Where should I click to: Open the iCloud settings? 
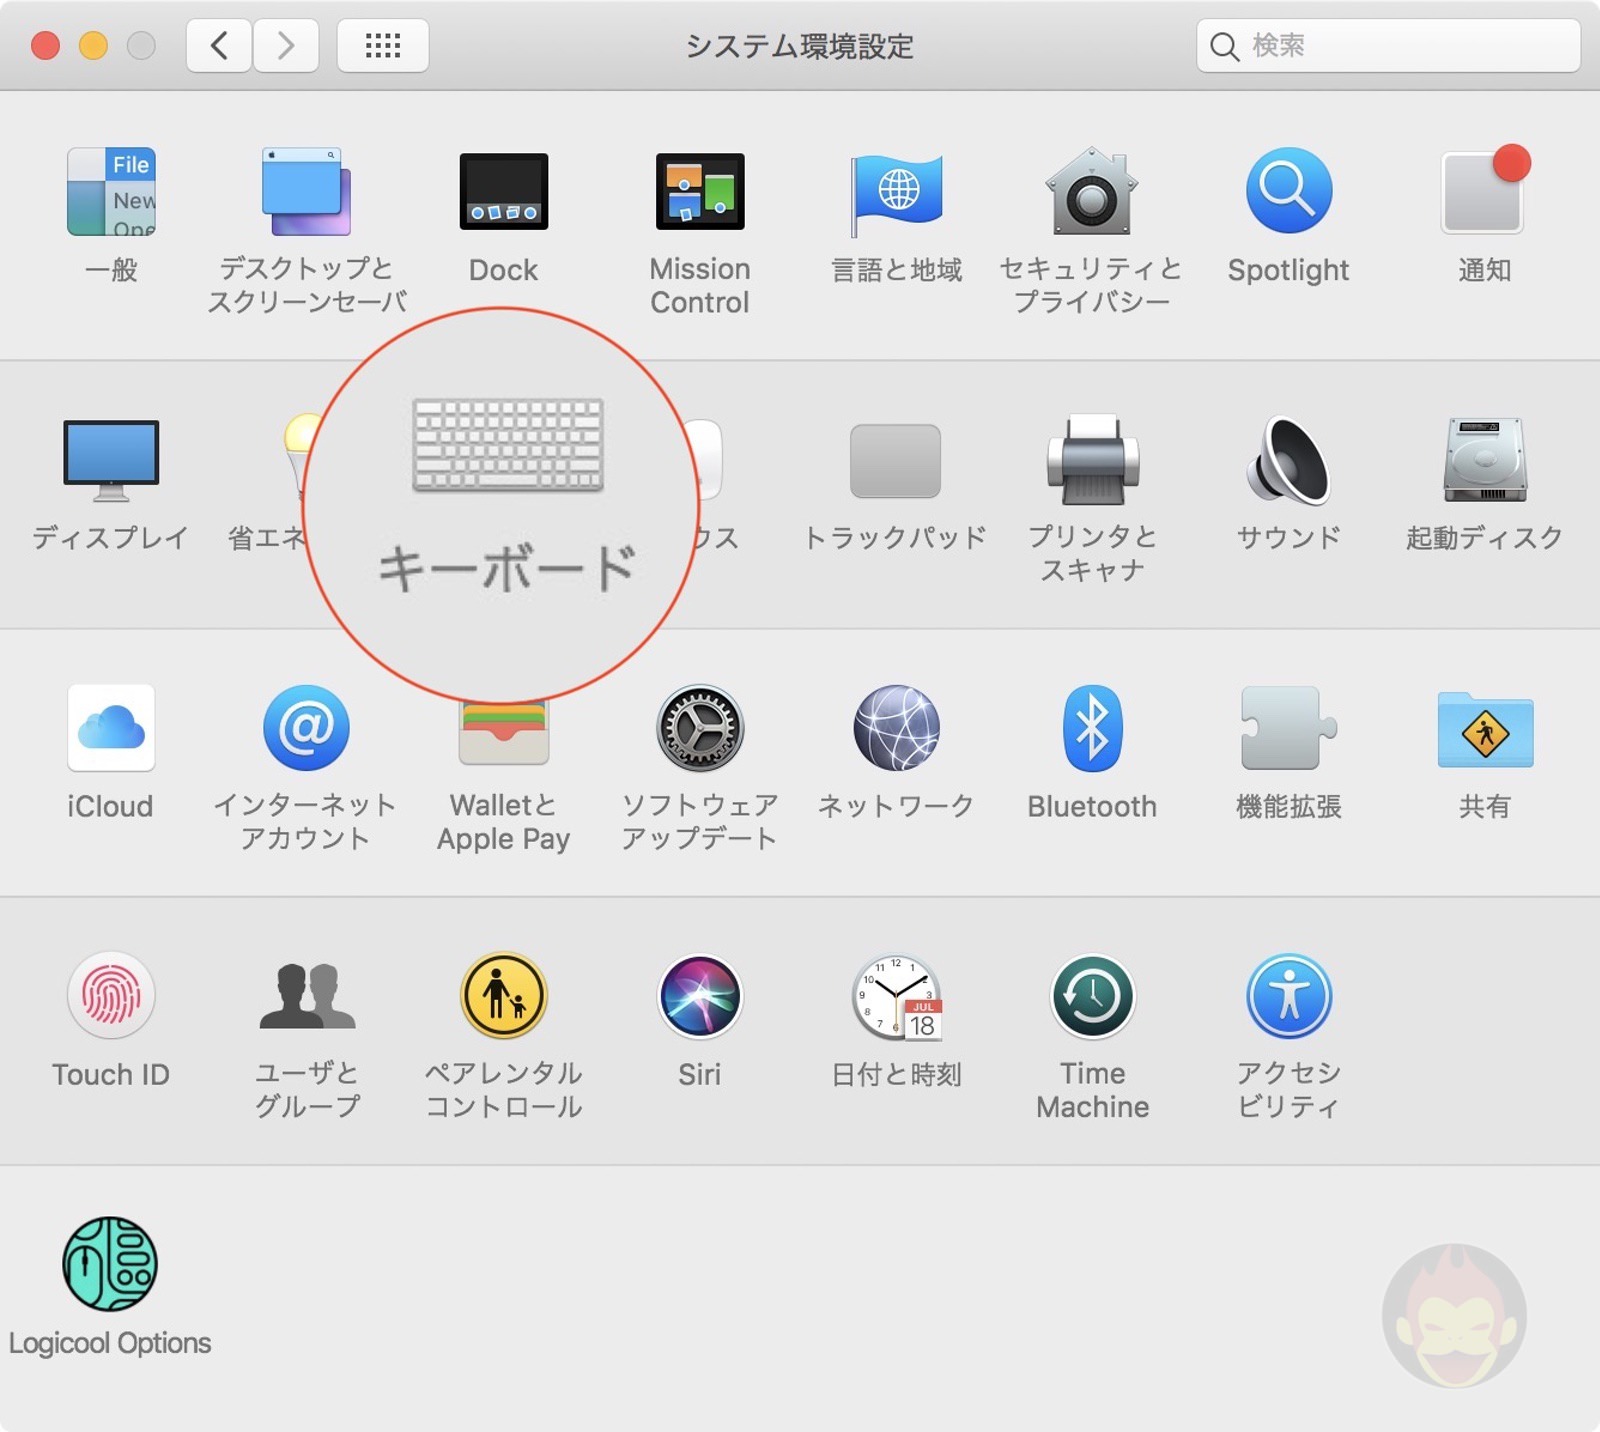110,729
